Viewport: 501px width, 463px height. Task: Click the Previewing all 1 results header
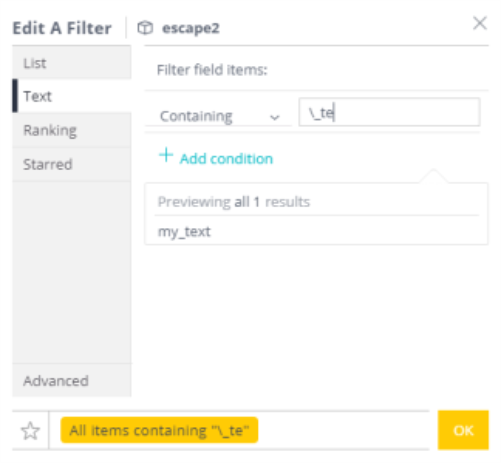pos(234,202)
